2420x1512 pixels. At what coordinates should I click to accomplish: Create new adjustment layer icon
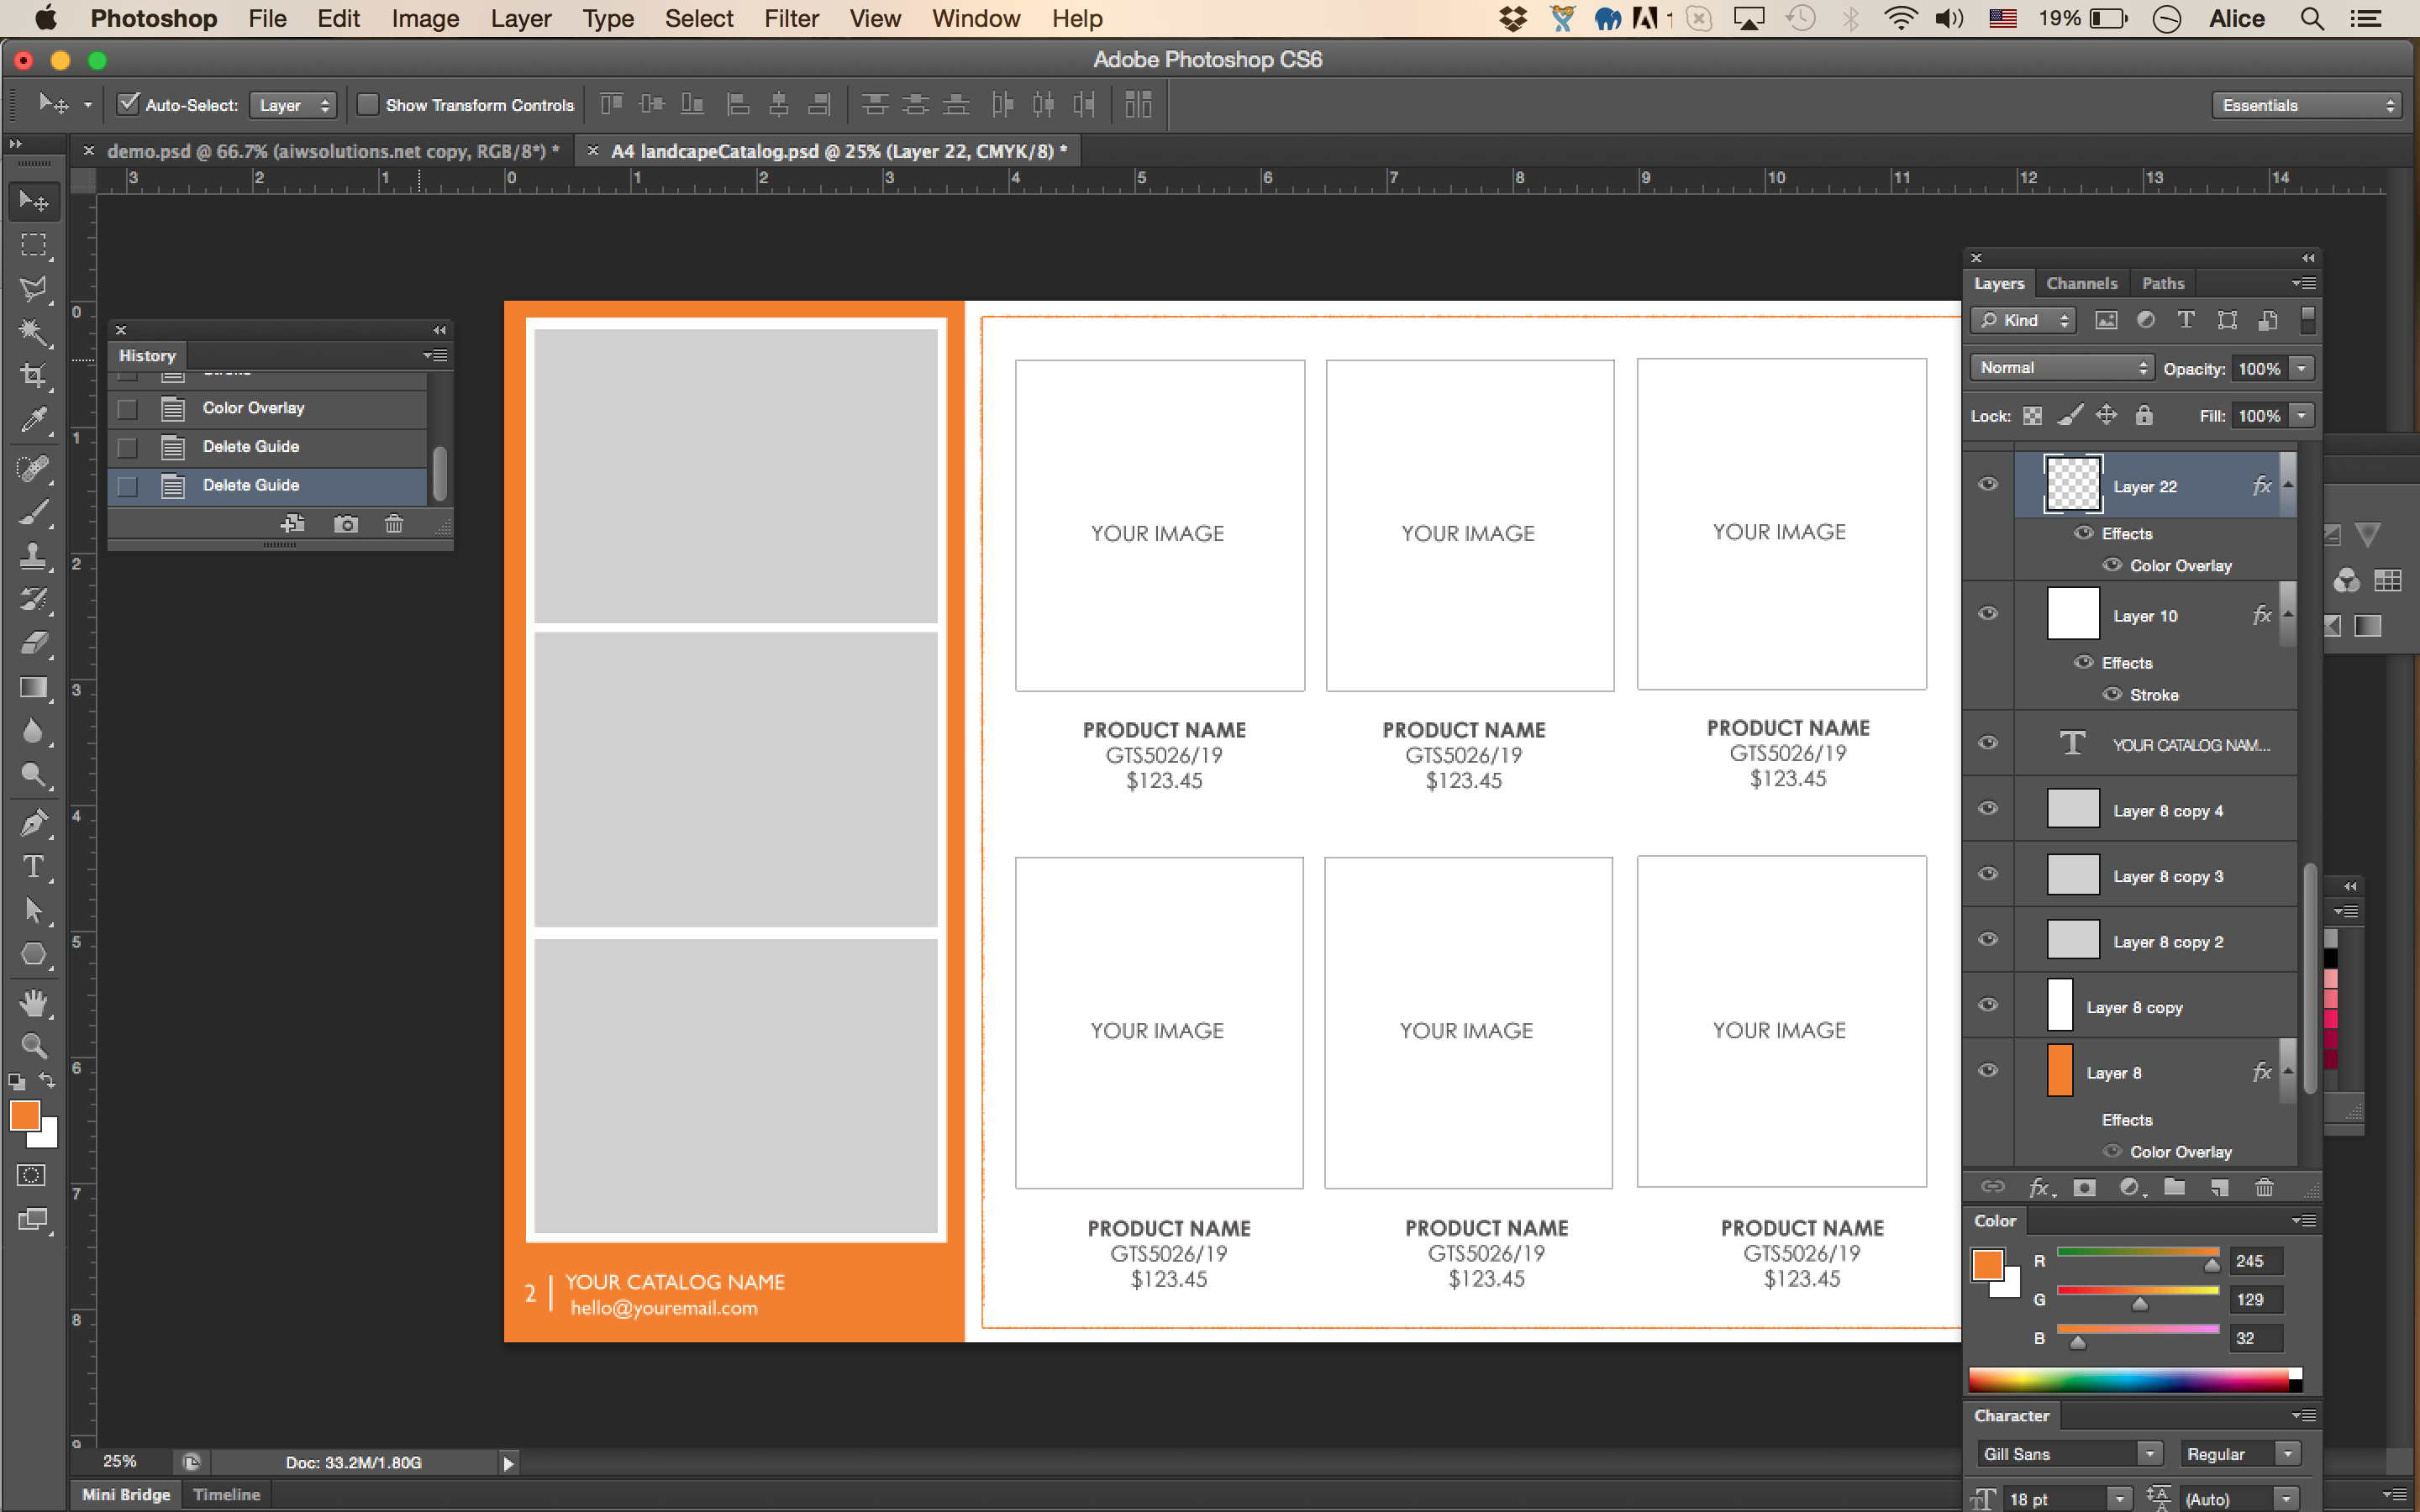click(x=2130, y=1187)
